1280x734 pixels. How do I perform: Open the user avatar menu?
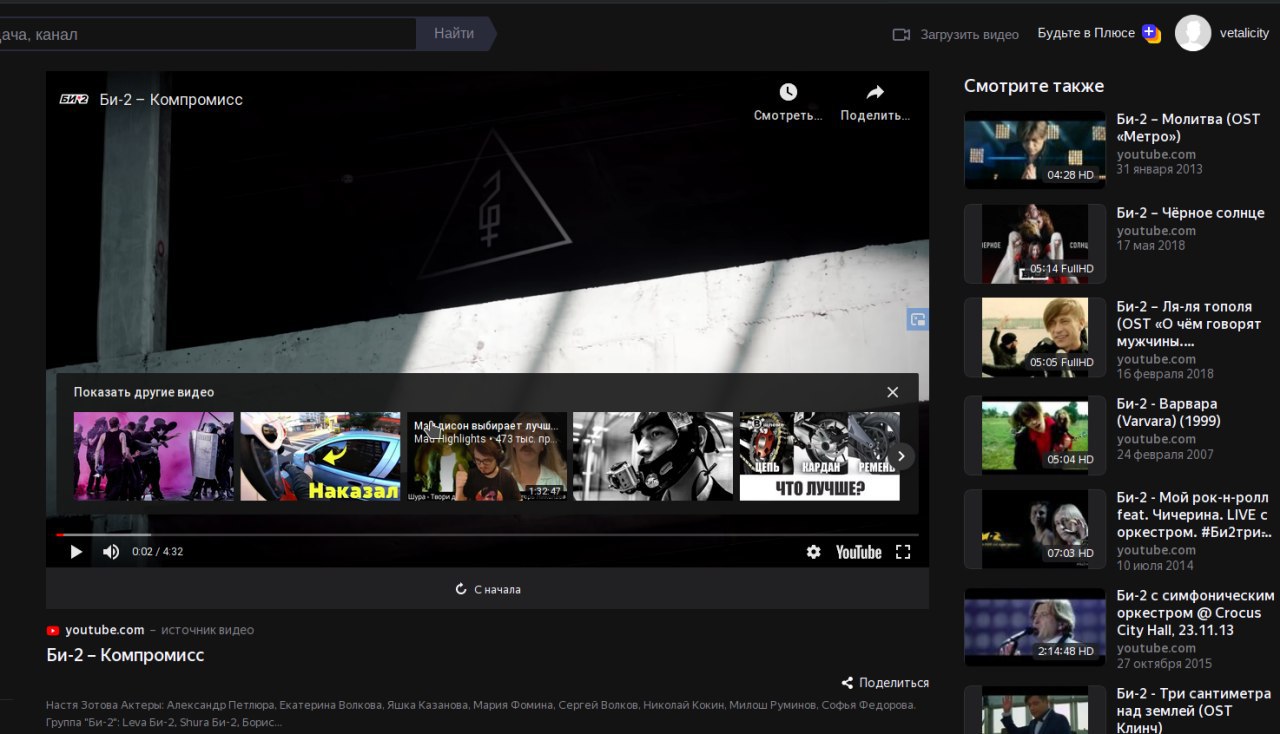(1193, 33)
